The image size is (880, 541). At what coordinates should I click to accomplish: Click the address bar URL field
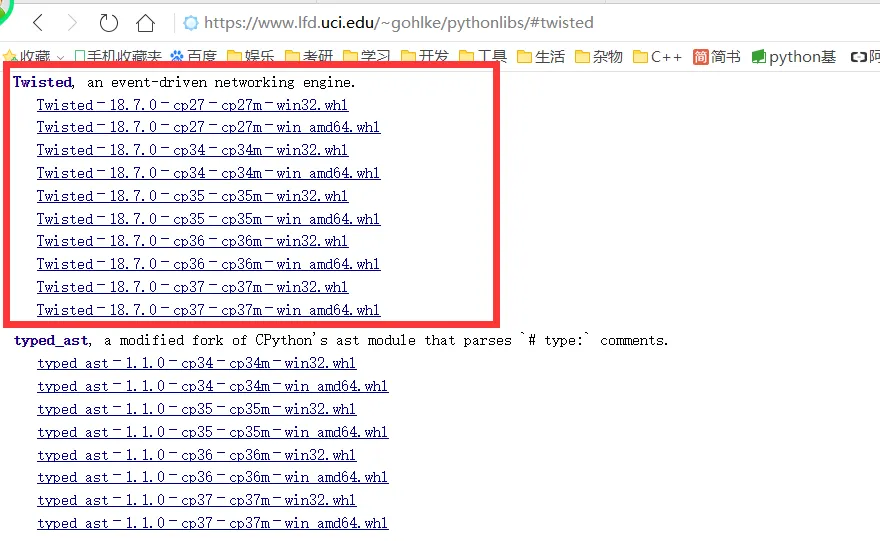(x=398, y=23)
